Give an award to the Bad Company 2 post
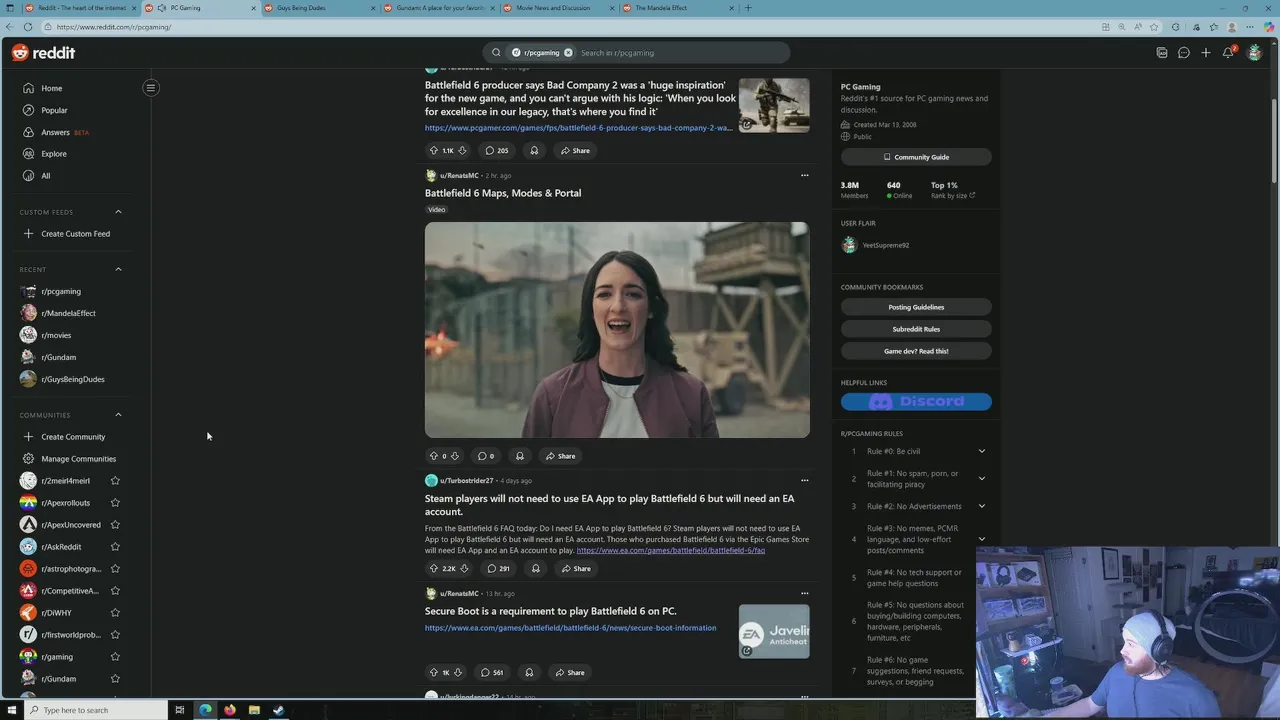Screen dimensions: 1280x720 534,150
